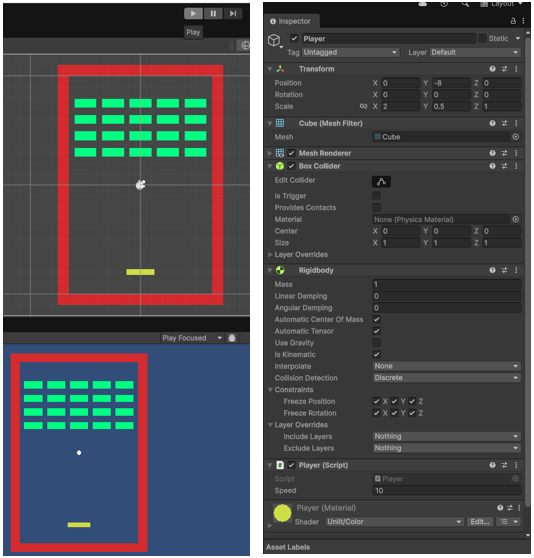The width and height of the screenshot is (534, 558).
Task: Start Play mode with the Play button
Action: pos(193,14)
